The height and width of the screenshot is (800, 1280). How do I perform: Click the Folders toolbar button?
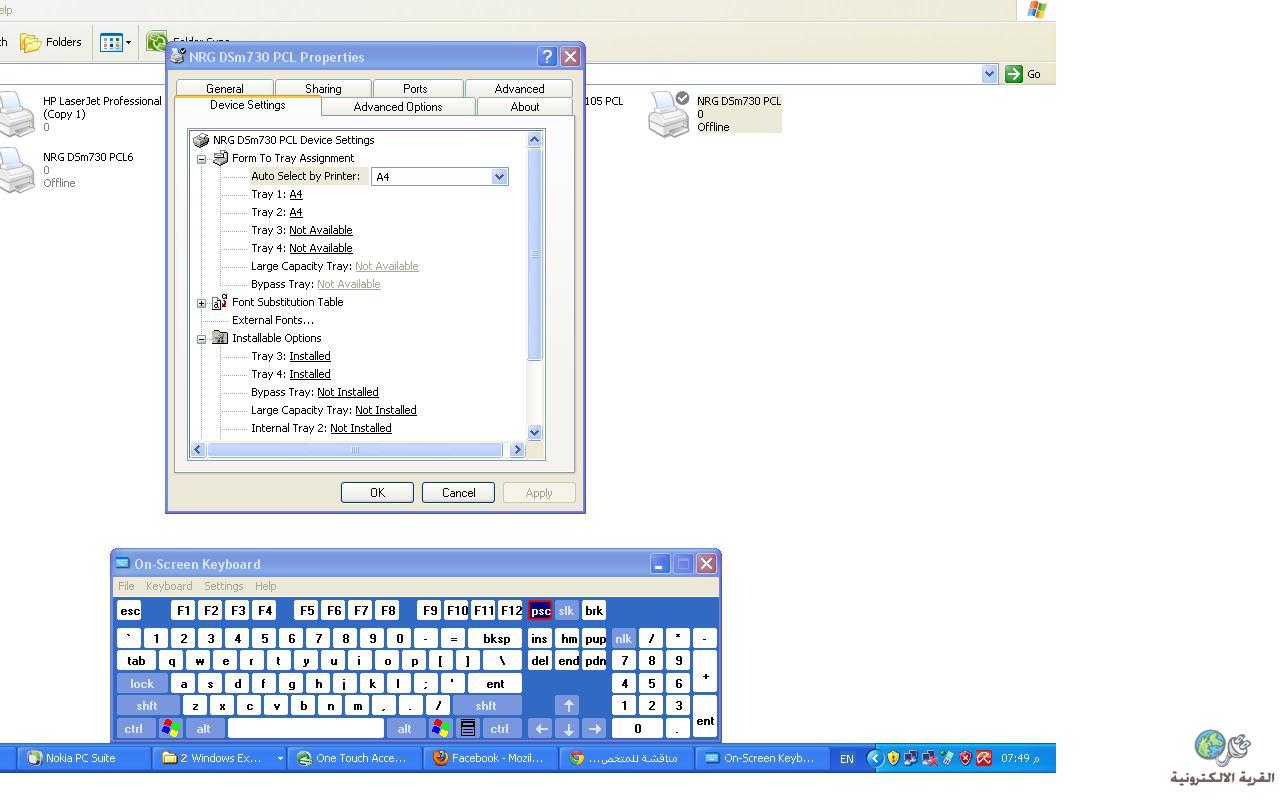click(51, 42)
